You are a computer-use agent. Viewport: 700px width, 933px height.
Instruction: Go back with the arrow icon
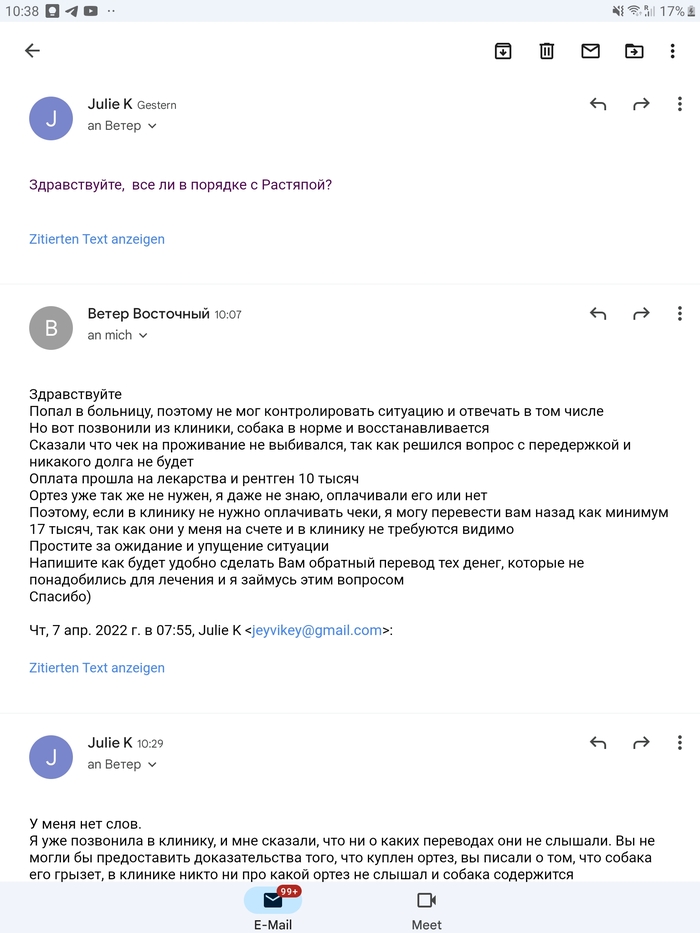click(x=33, y=51)
